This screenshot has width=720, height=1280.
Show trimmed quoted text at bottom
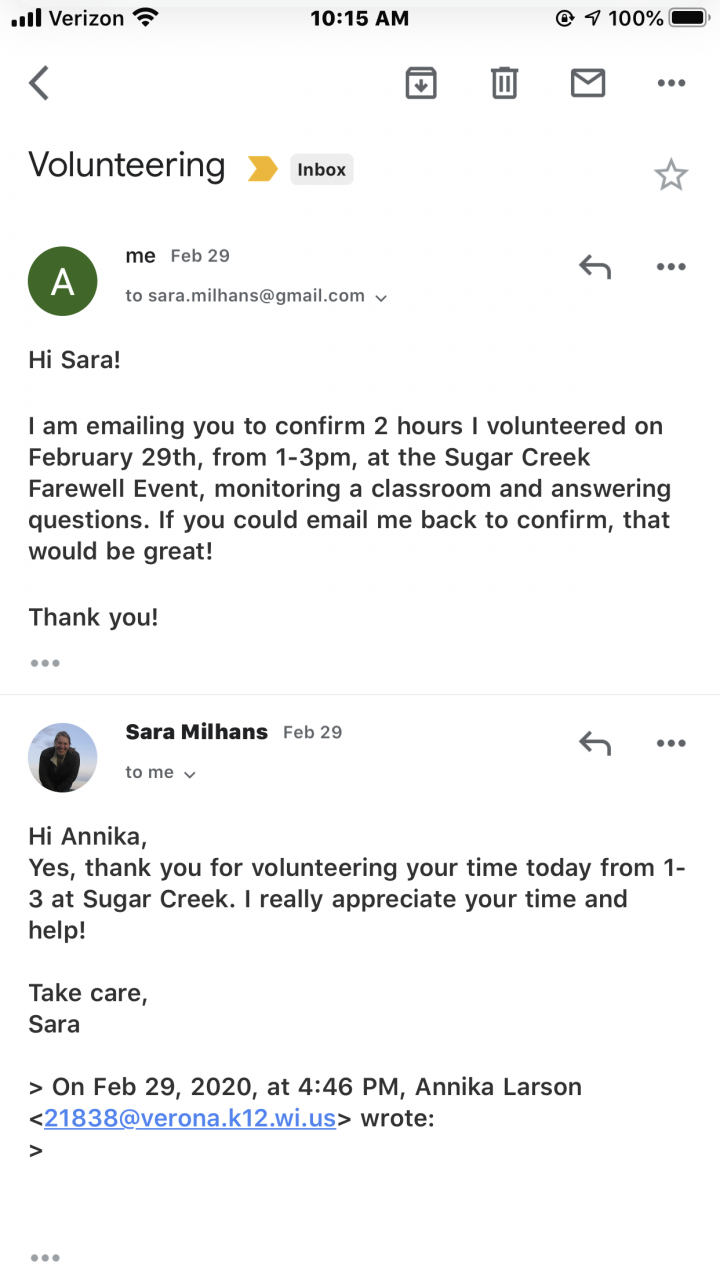coord(45,1257)
